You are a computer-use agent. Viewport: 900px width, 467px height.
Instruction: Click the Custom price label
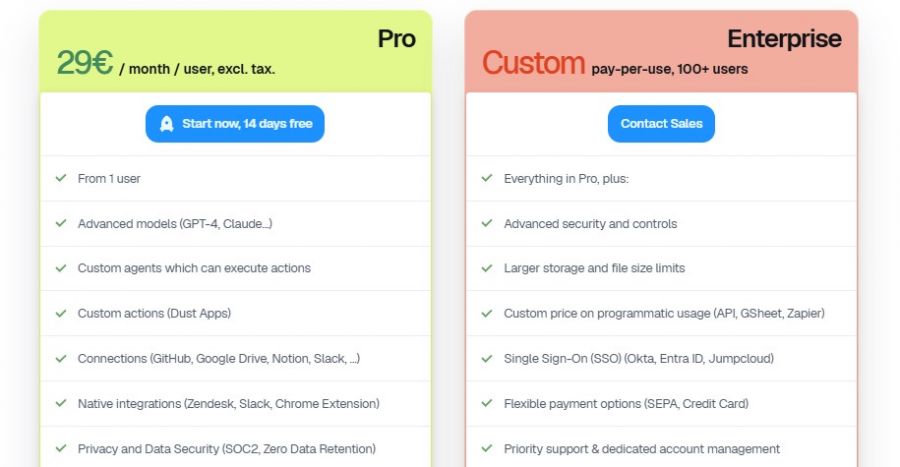(x=533, y=63)
